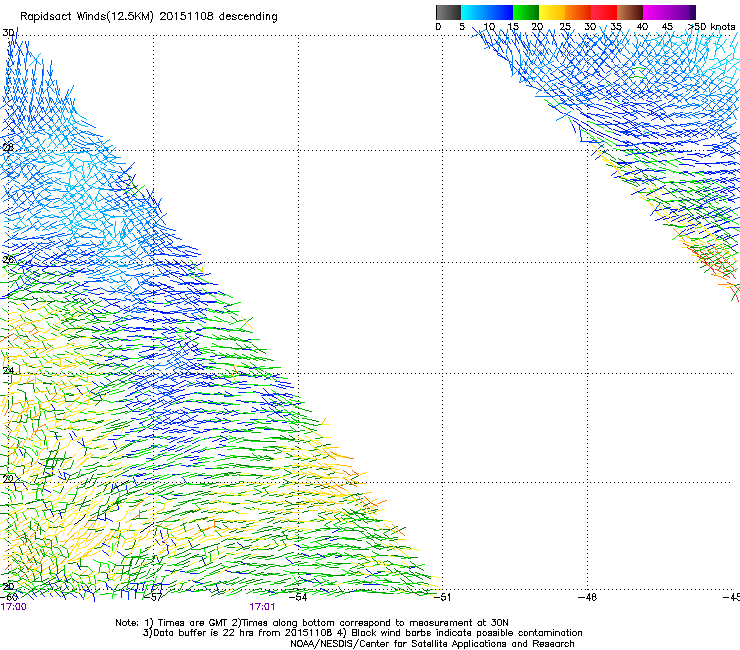Image resolution: width=740 pixels, height=650 pixels.
Task: Click the purple '17:00' time stamp
Action: [x=13, y=607]
